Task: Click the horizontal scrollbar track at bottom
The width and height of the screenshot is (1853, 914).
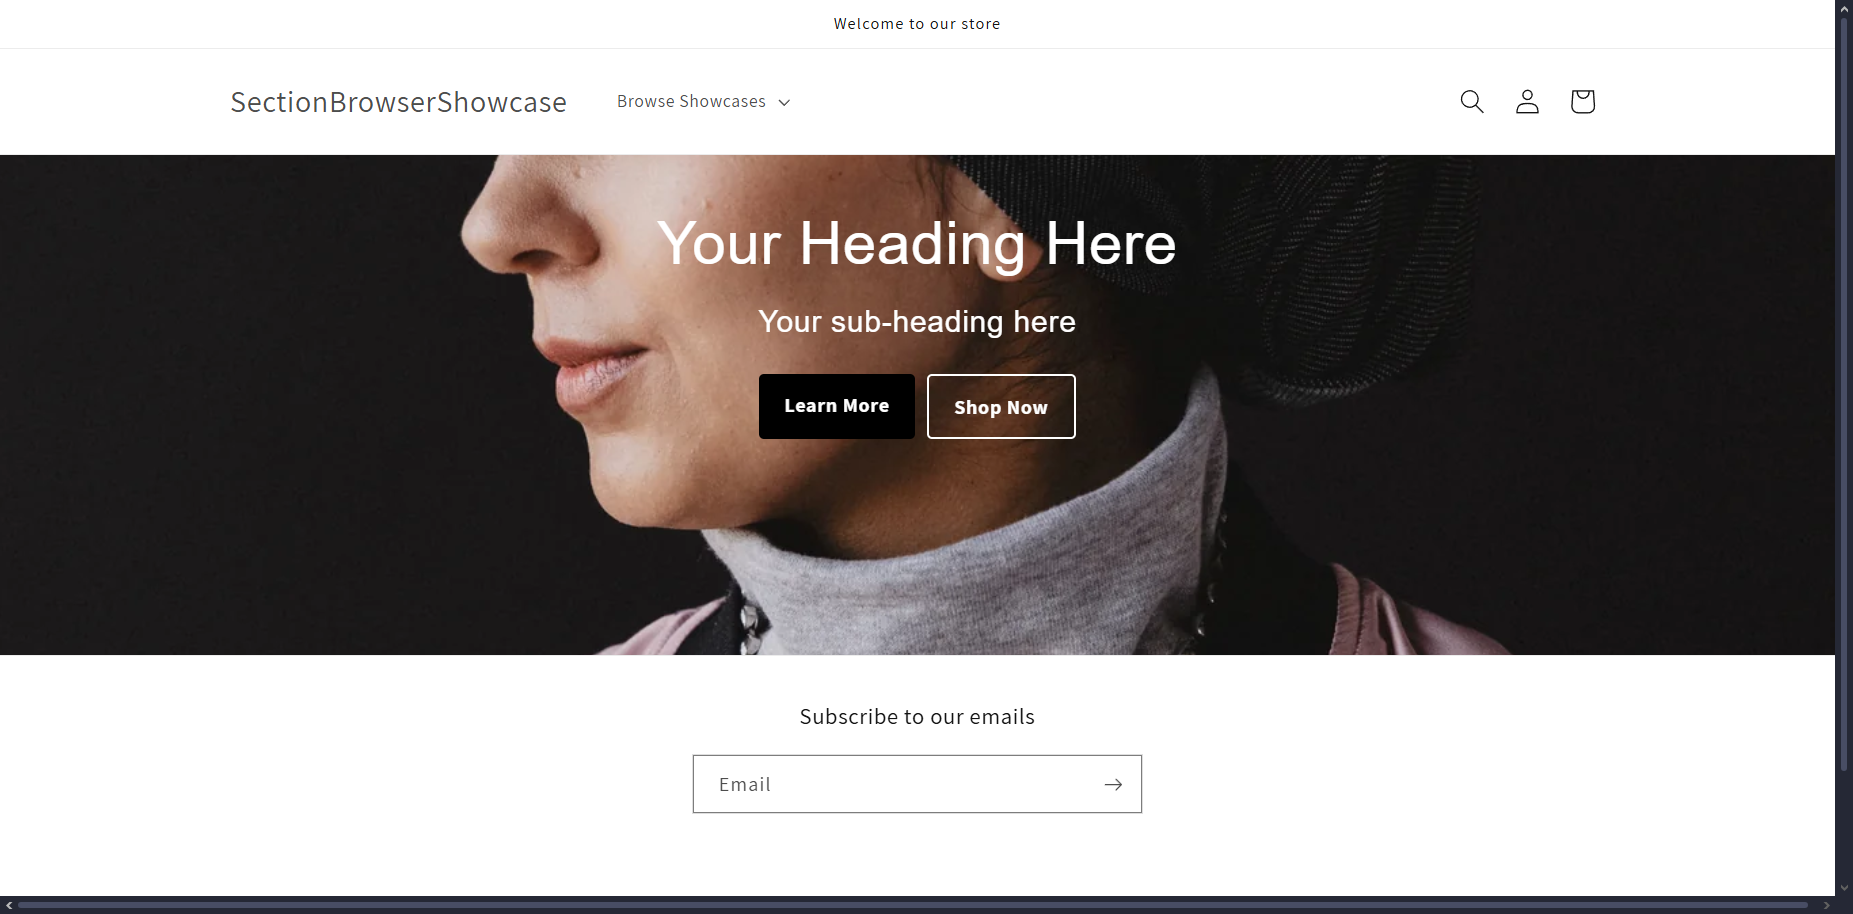Action: pyautogui.click(x=912, y=905)
